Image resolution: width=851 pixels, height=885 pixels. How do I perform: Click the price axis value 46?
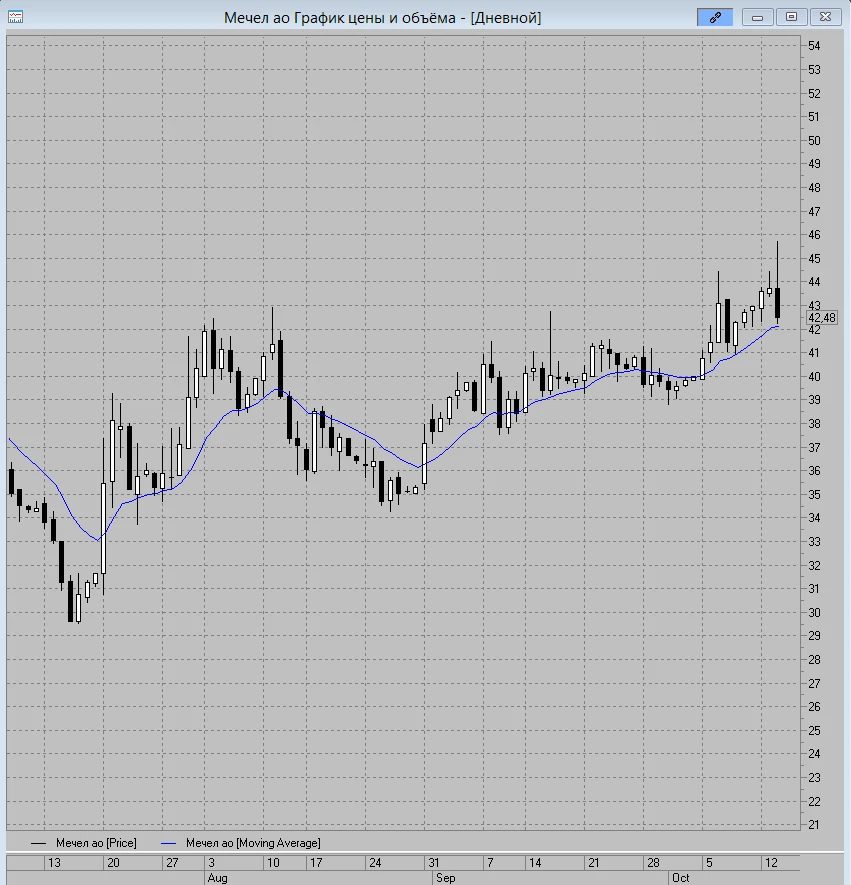point(814,235)
